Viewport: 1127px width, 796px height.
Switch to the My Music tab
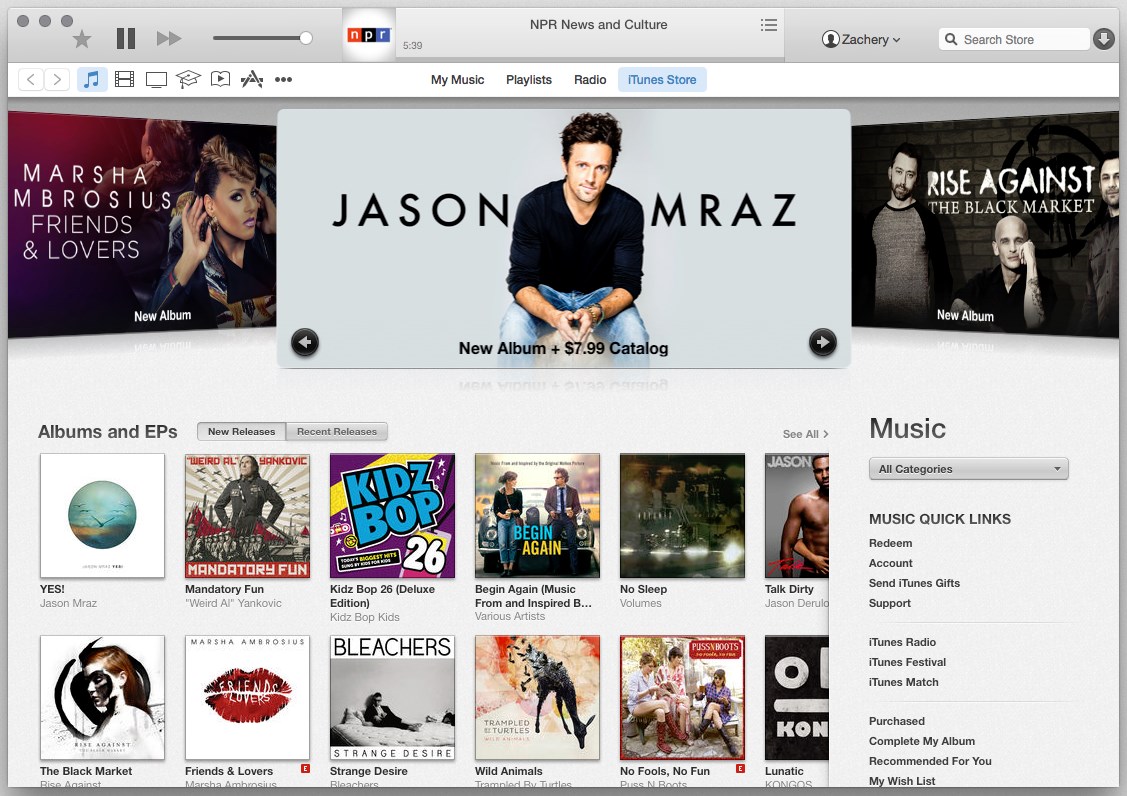click(x=457, y=80)
